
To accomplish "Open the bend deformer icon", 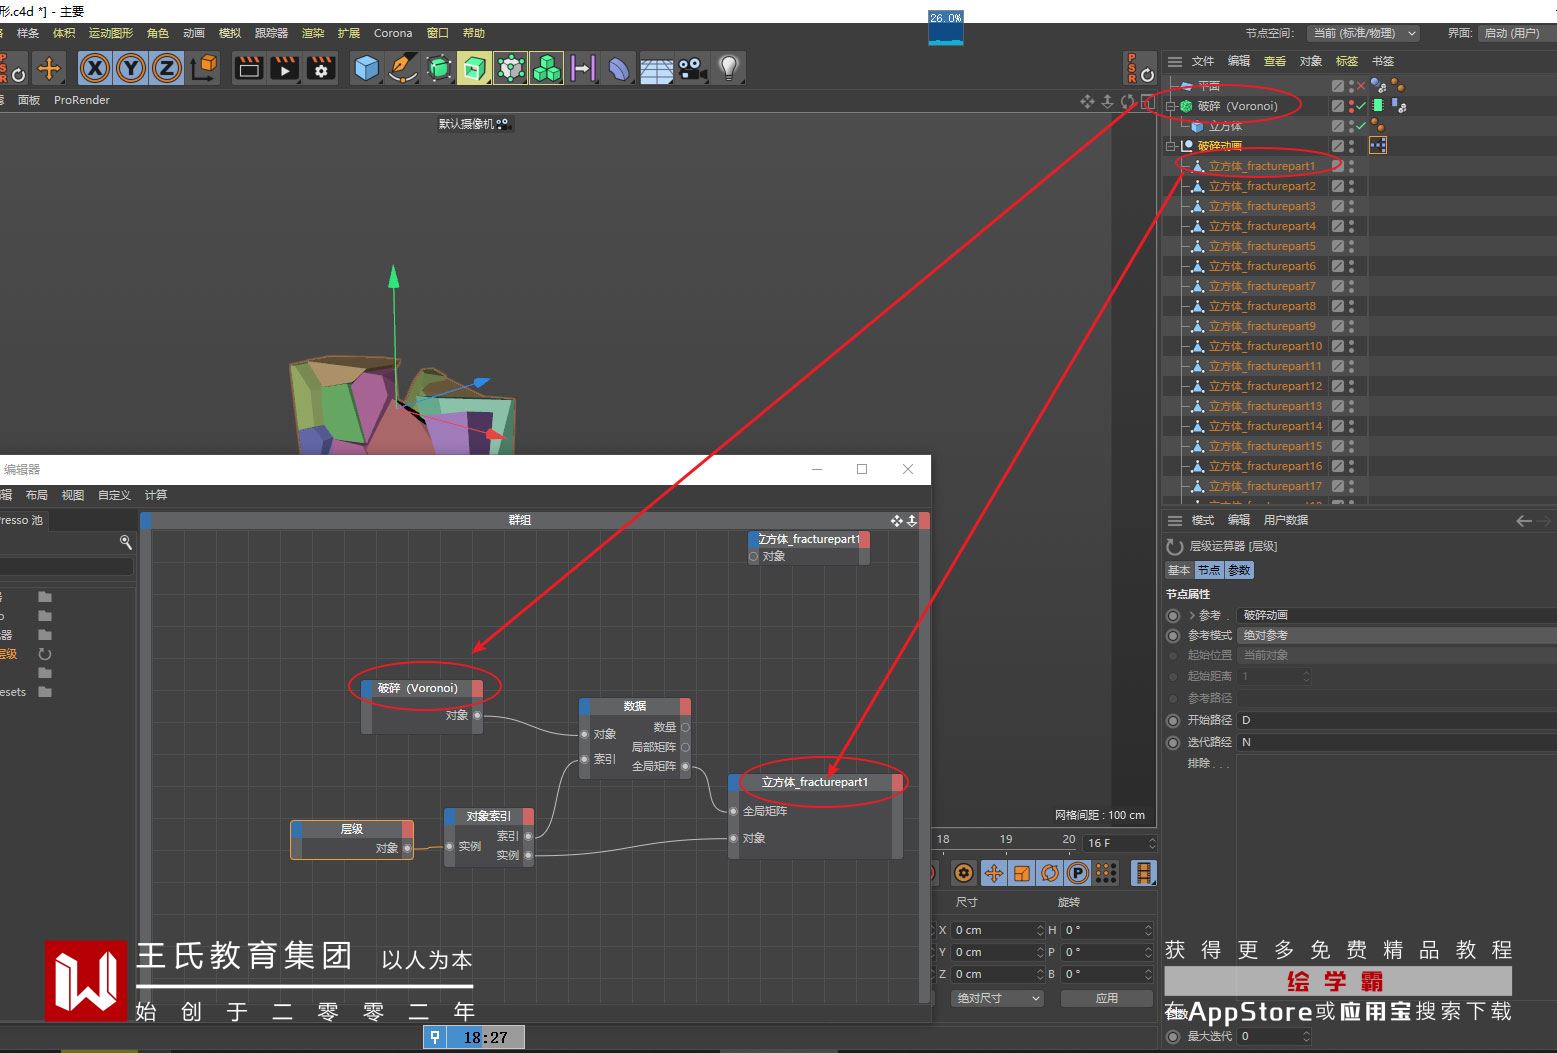I will [x=620, y=68].
